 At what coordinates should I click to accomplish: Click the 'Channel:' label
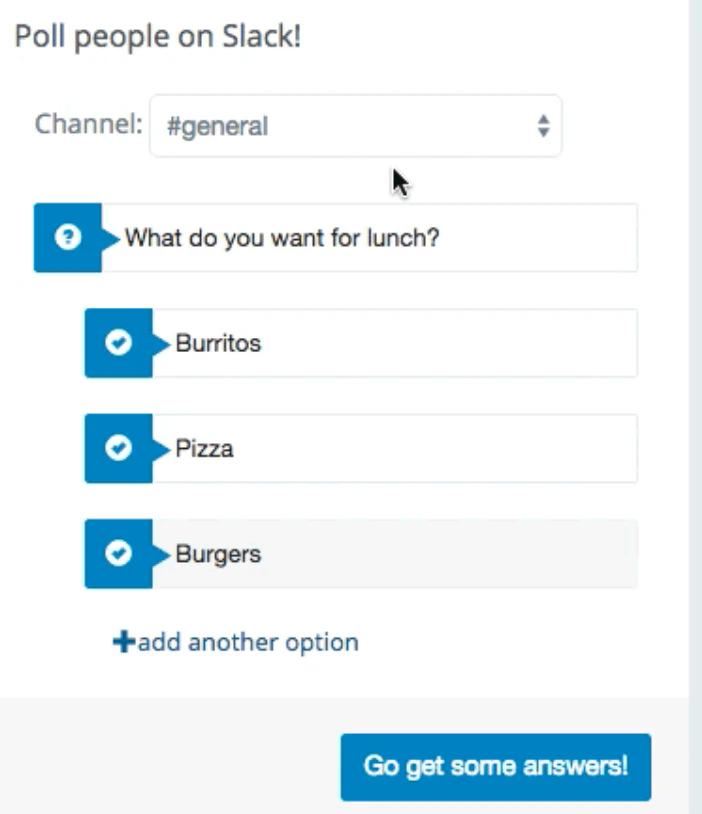(x=88, y=125)
